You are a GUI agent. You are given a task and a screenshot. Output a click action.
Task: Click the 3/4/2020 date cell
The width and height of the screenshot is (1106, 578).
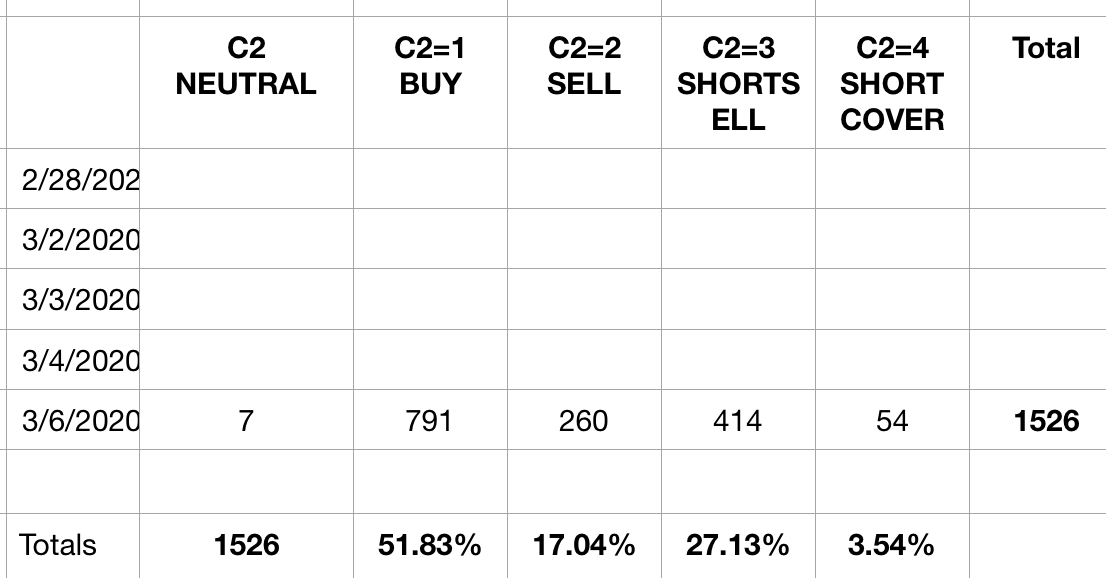[x=80, y=360]
